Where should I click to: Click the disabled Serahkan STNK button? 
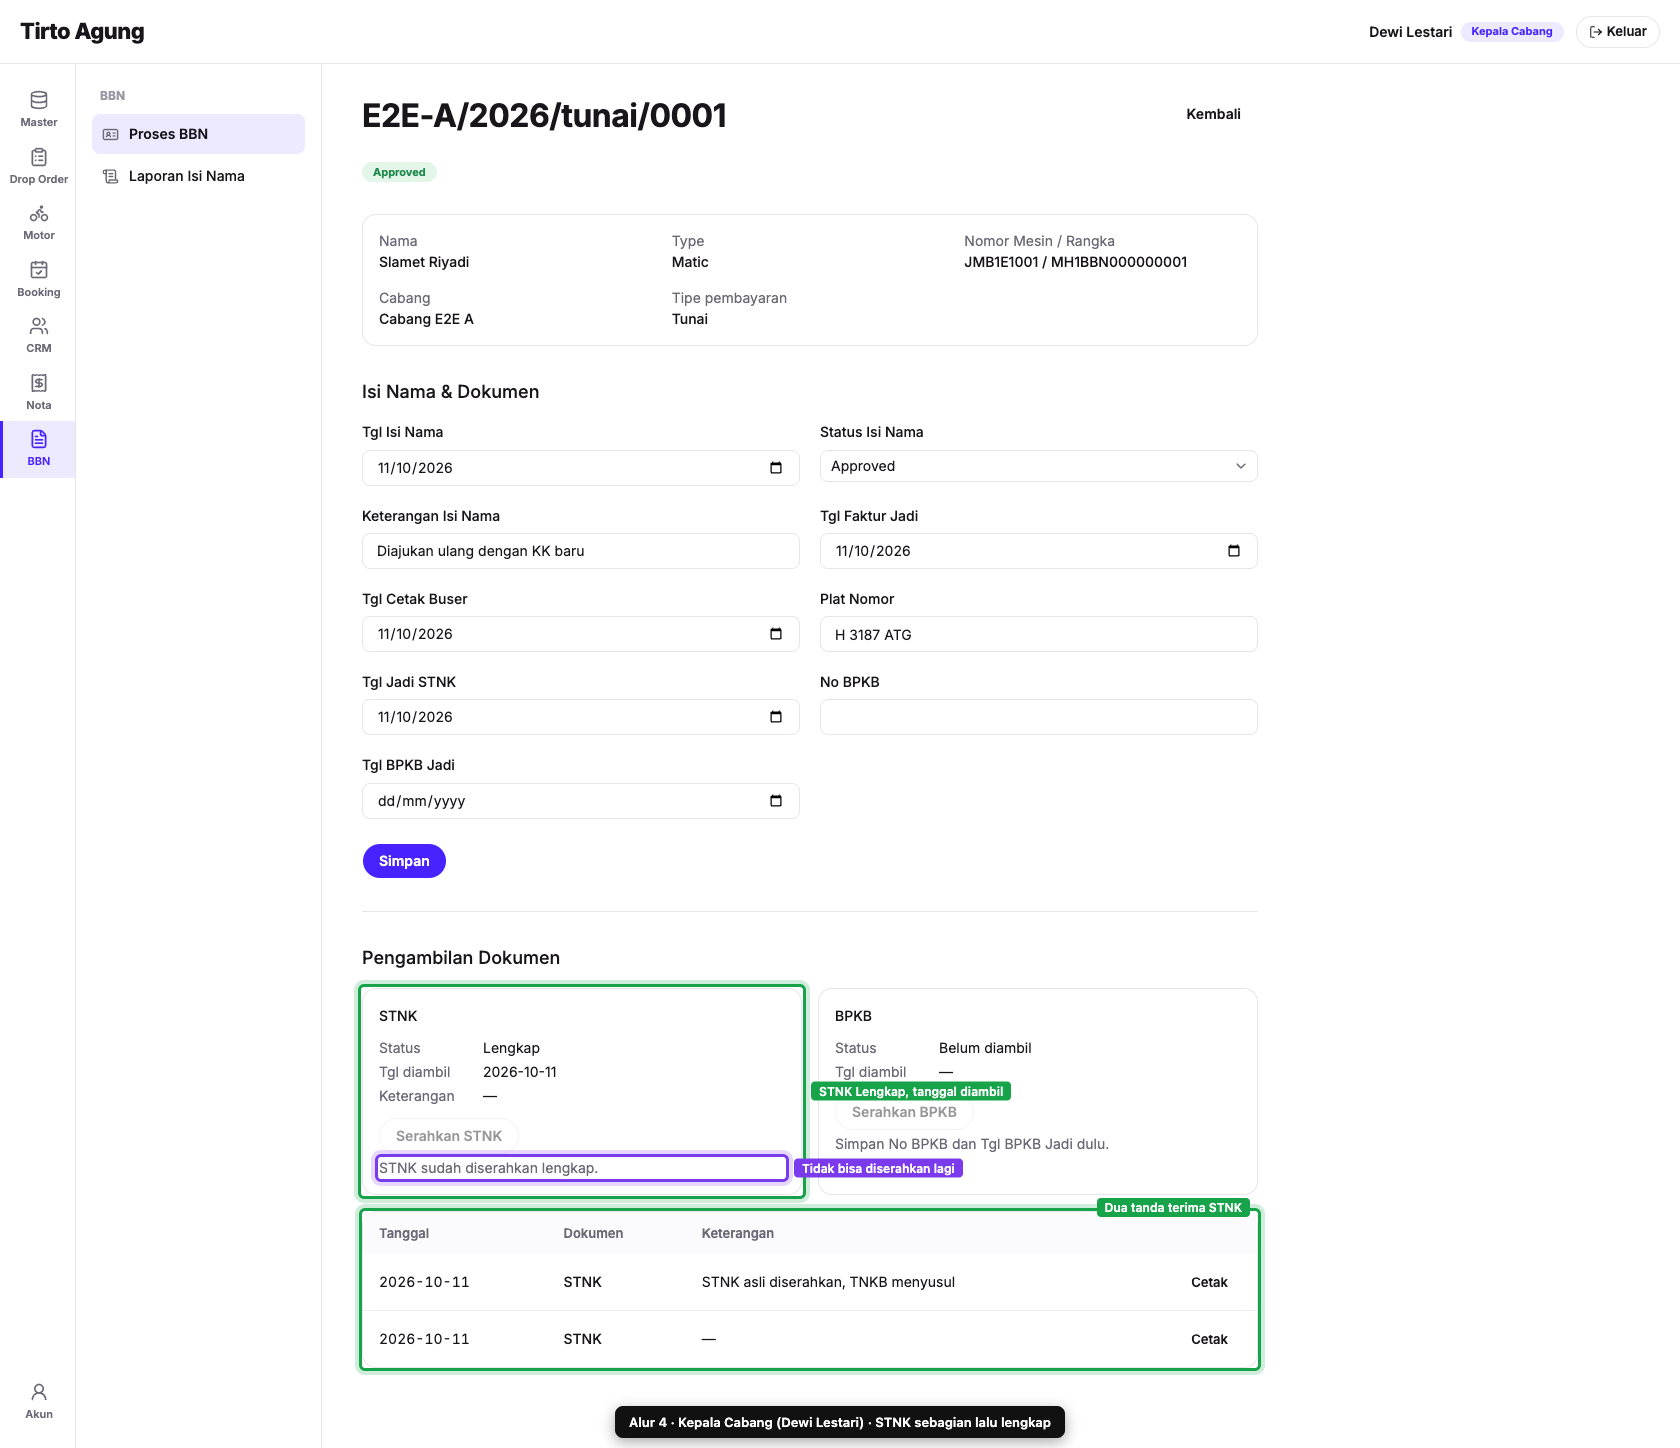click(449, 1136)
